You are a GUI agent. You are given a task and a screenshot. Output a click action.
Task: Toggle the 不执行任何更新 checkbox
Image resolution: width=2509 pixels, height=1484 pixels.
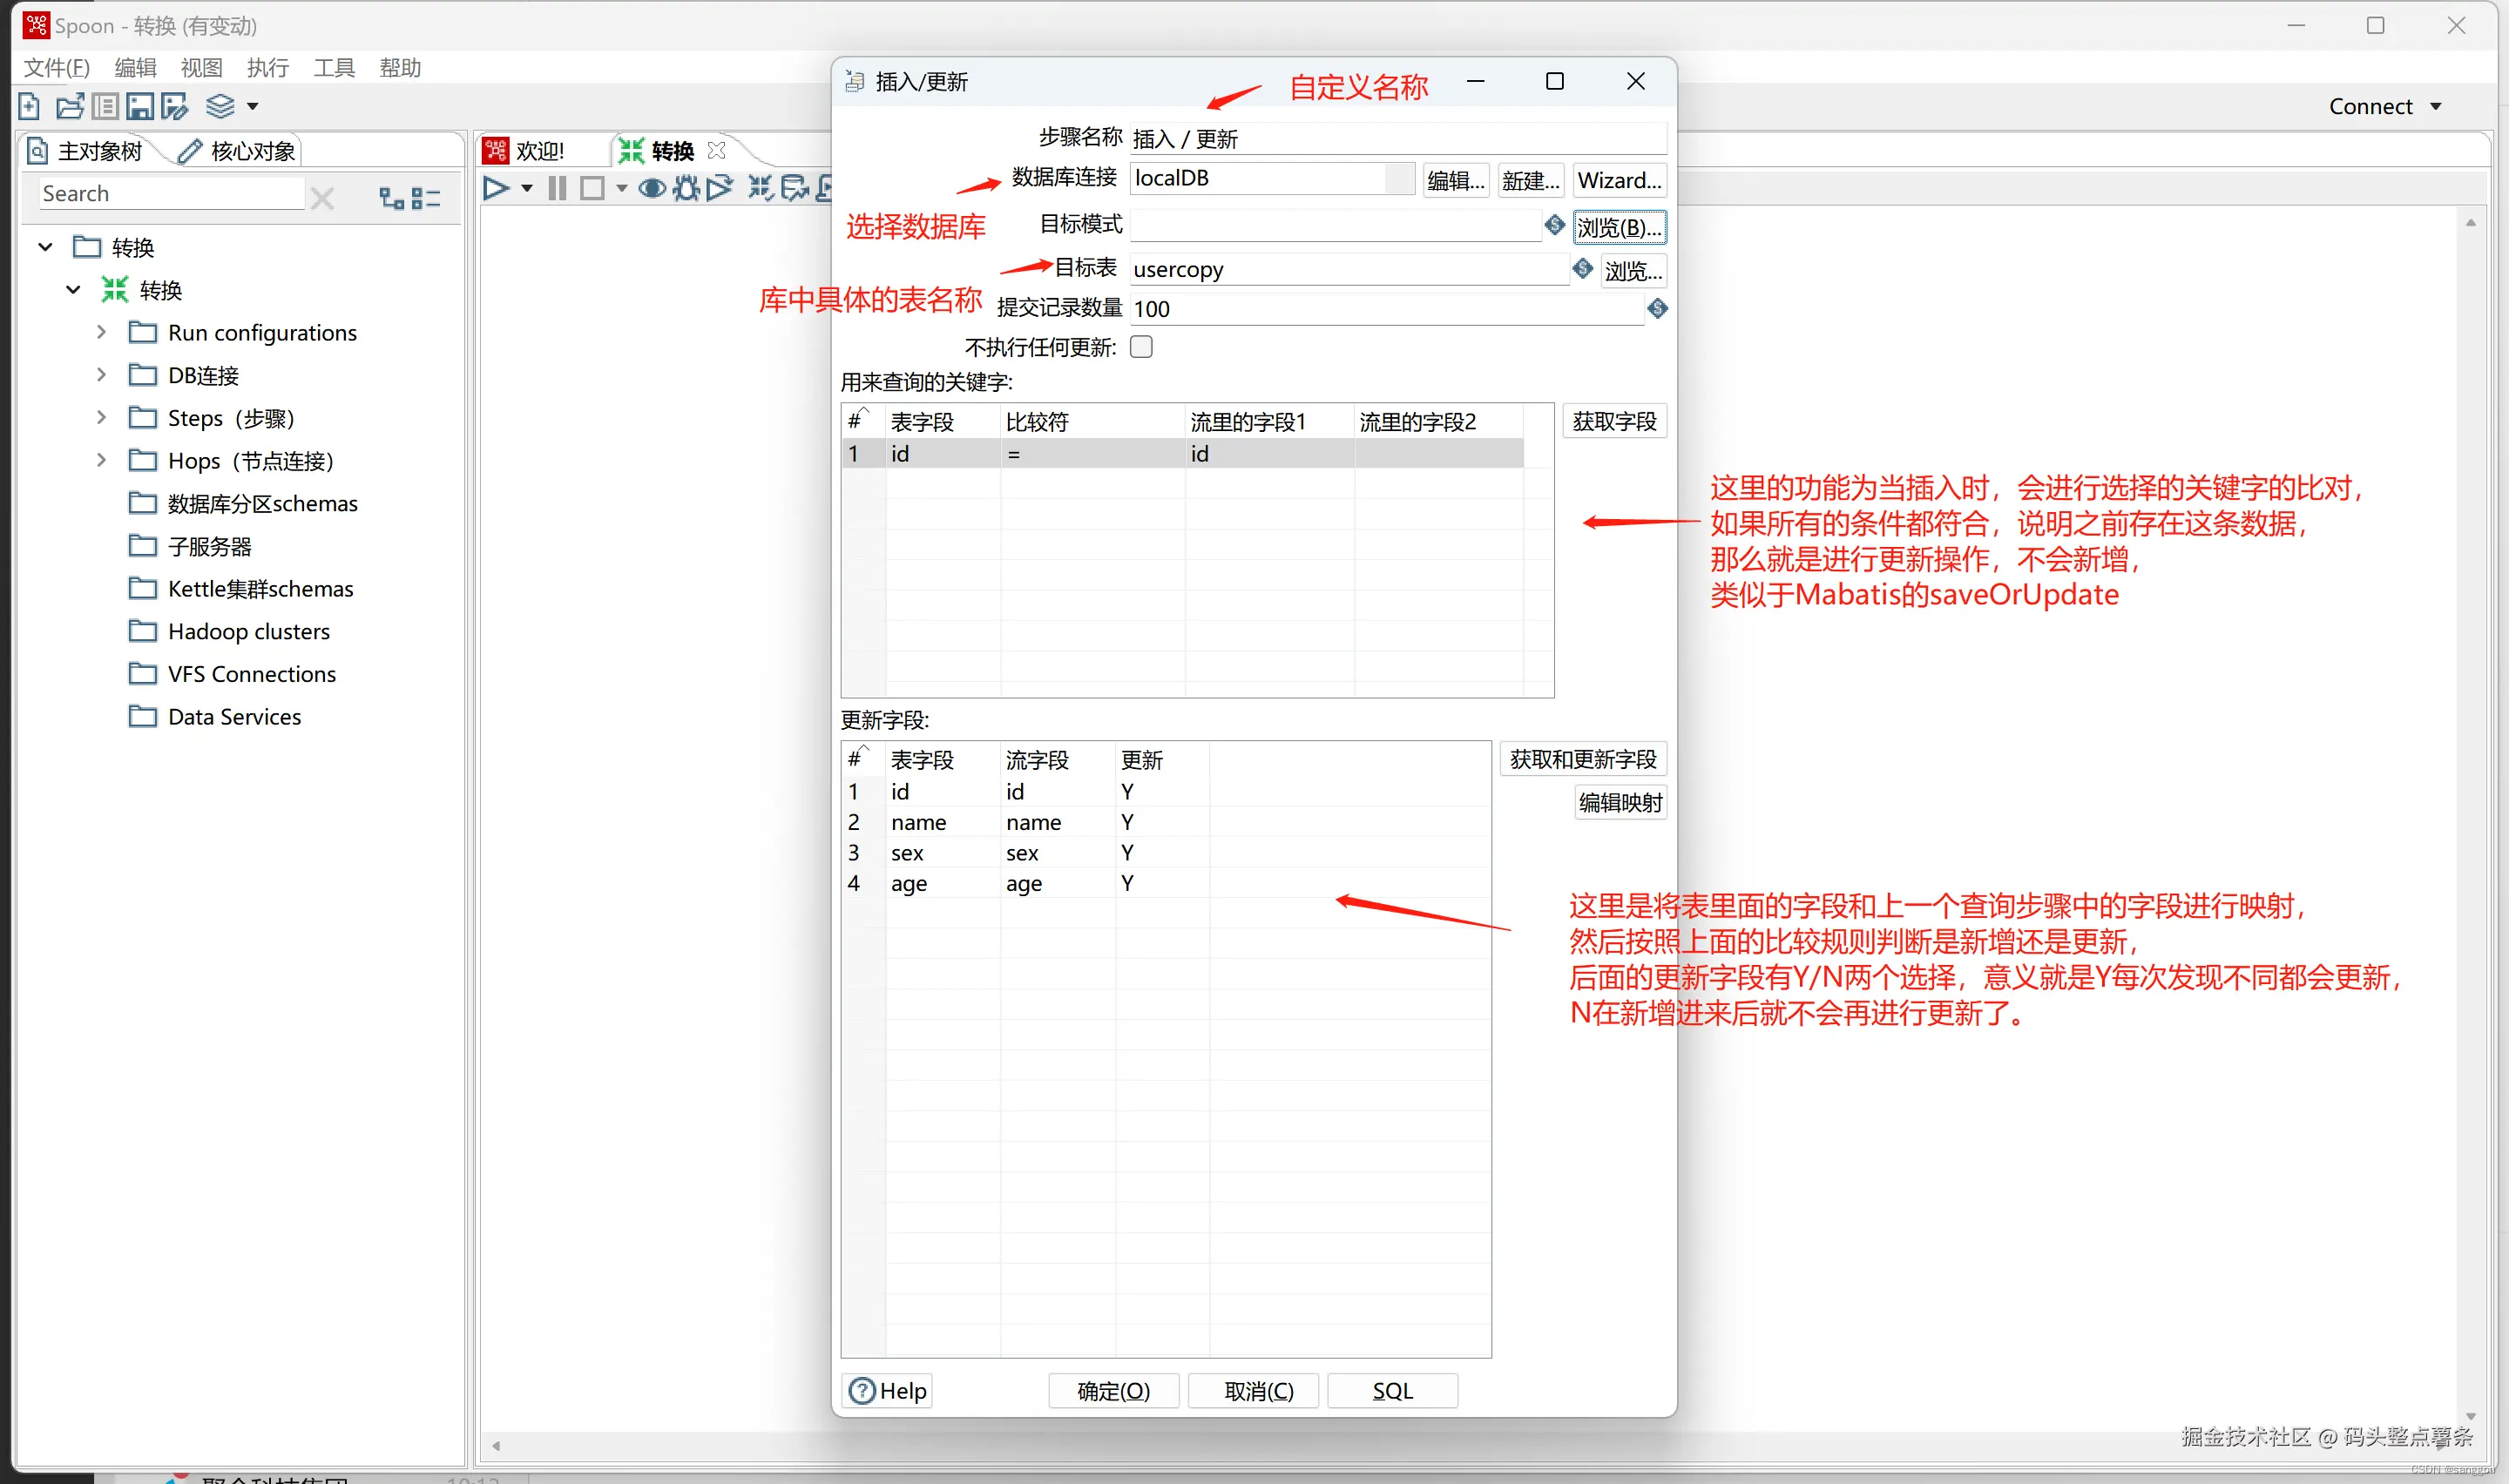pos(1141,347)
